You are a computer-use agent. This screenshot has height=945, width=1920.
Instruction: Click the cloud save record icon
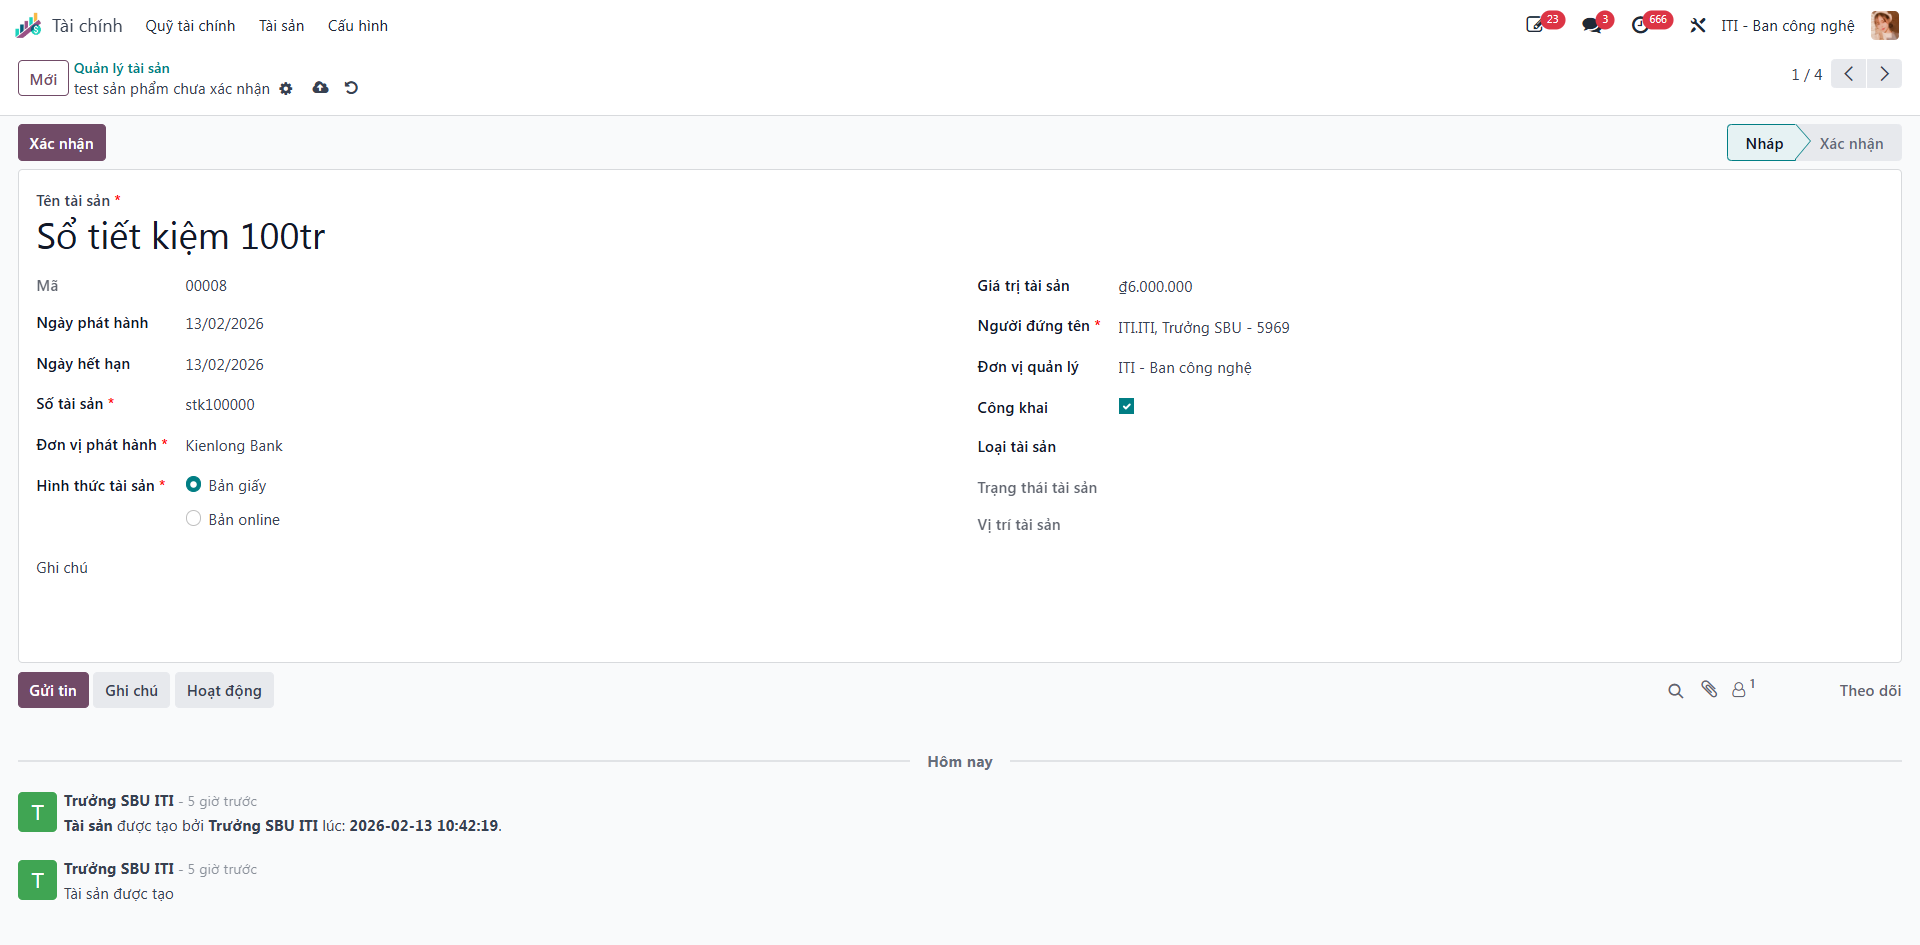(x=320, y=88)
